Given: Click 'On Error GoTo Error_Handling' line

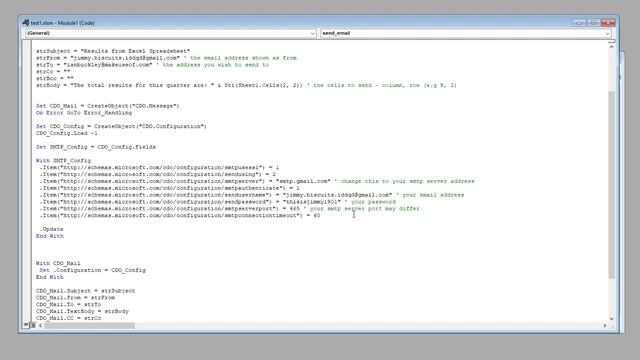Looking at the screenshot, I should (x=84, y=113).
